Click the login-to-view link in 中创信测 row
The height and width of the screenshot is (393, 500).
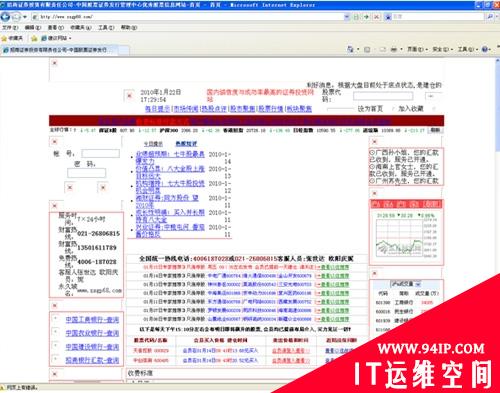tap(291, 361)
